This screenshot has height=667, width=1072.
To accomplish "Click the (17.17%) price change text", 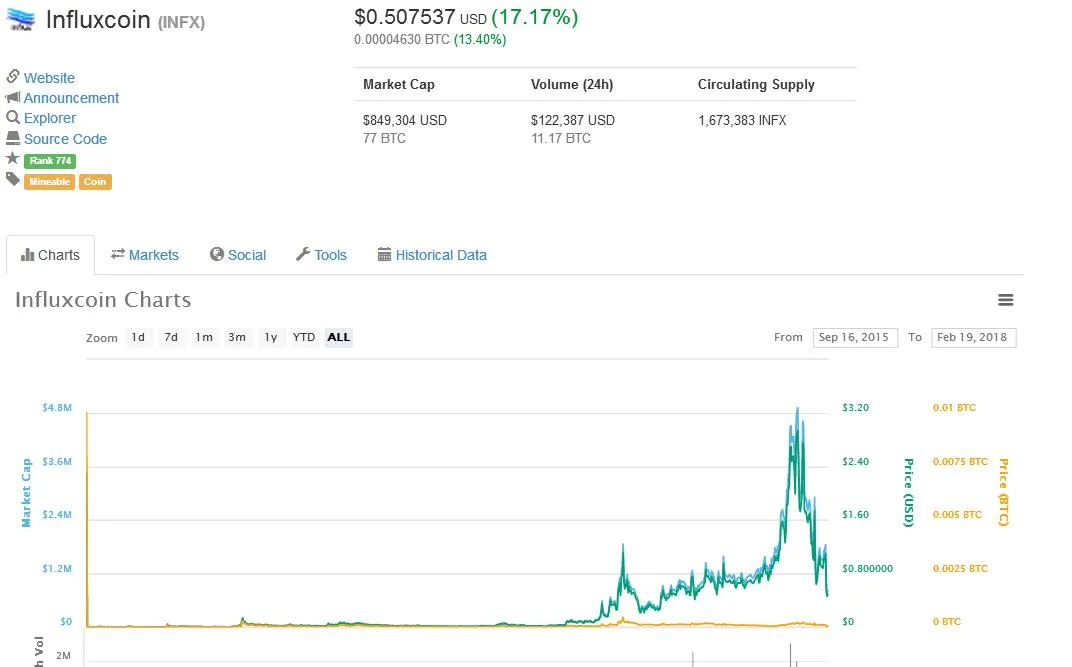I will [535, 17].
